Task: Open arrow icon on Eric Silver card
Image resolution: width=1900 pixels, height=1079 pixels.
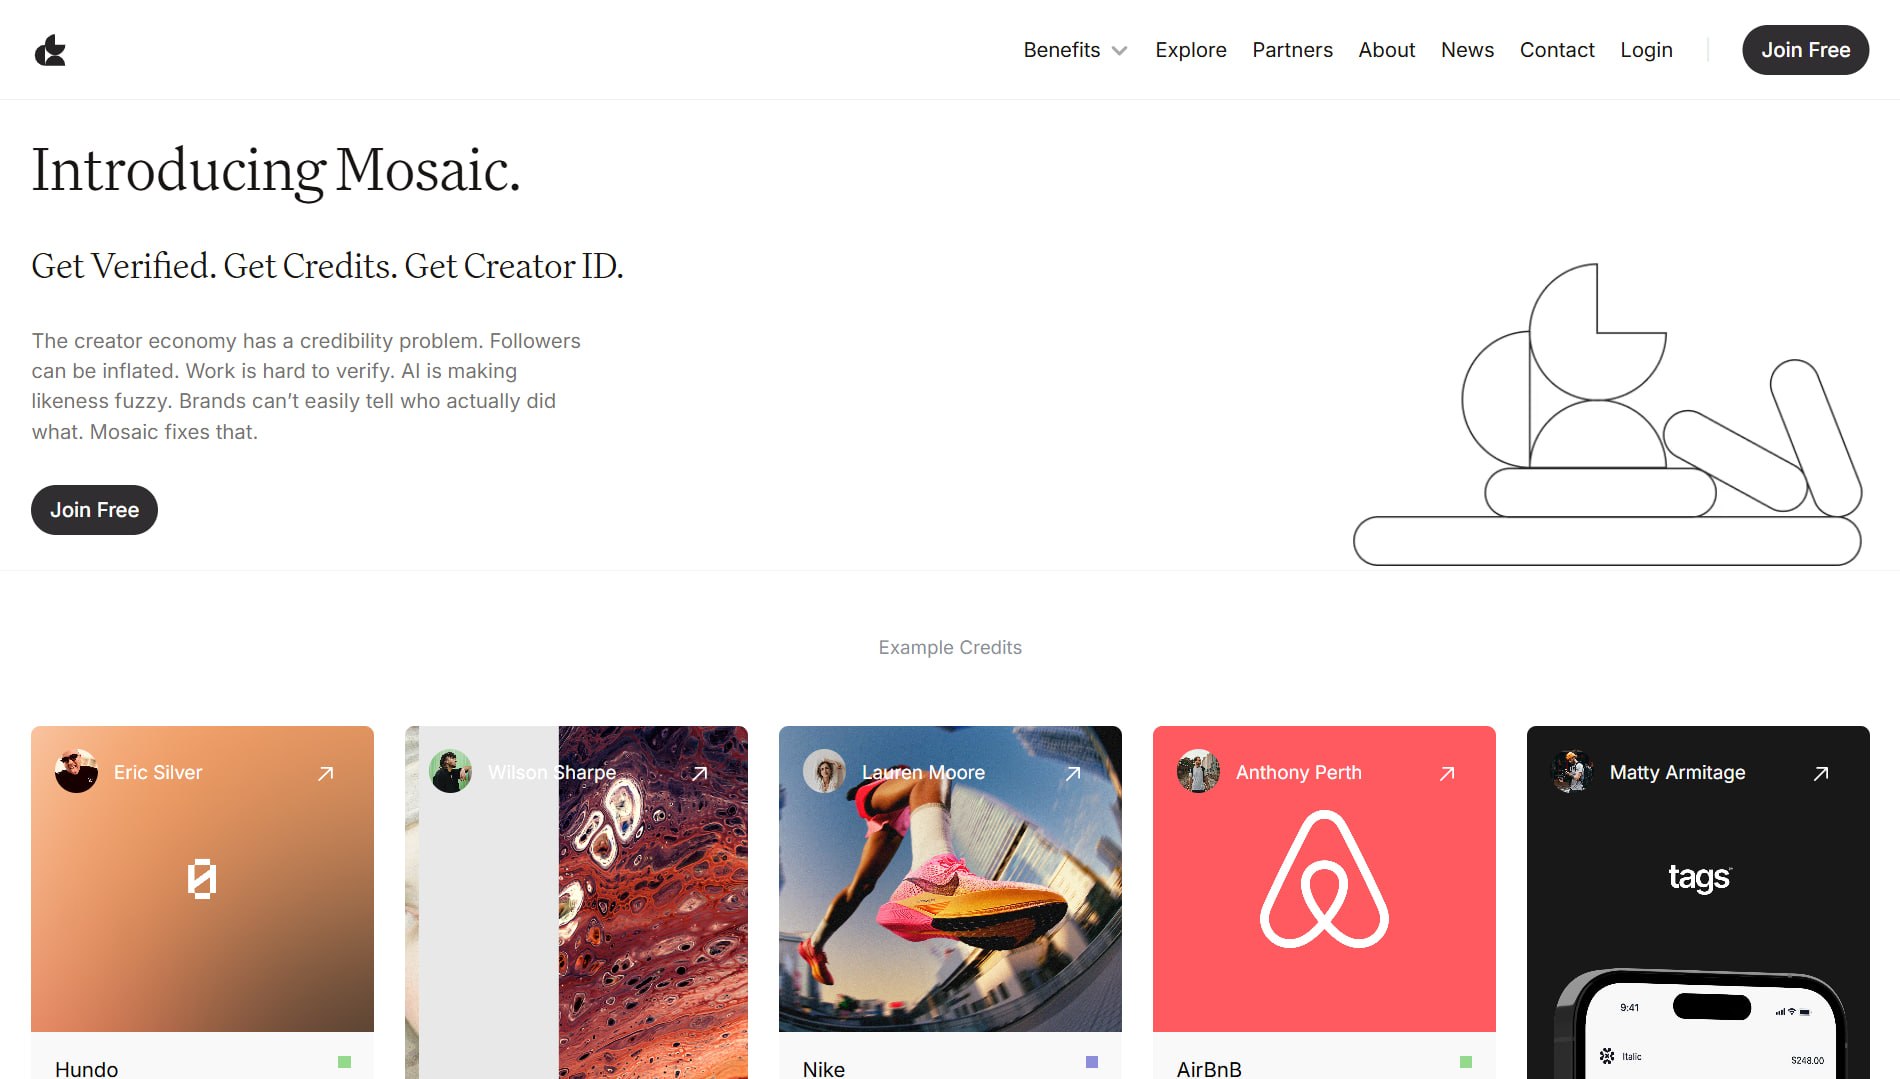Action: coord(326,773)
